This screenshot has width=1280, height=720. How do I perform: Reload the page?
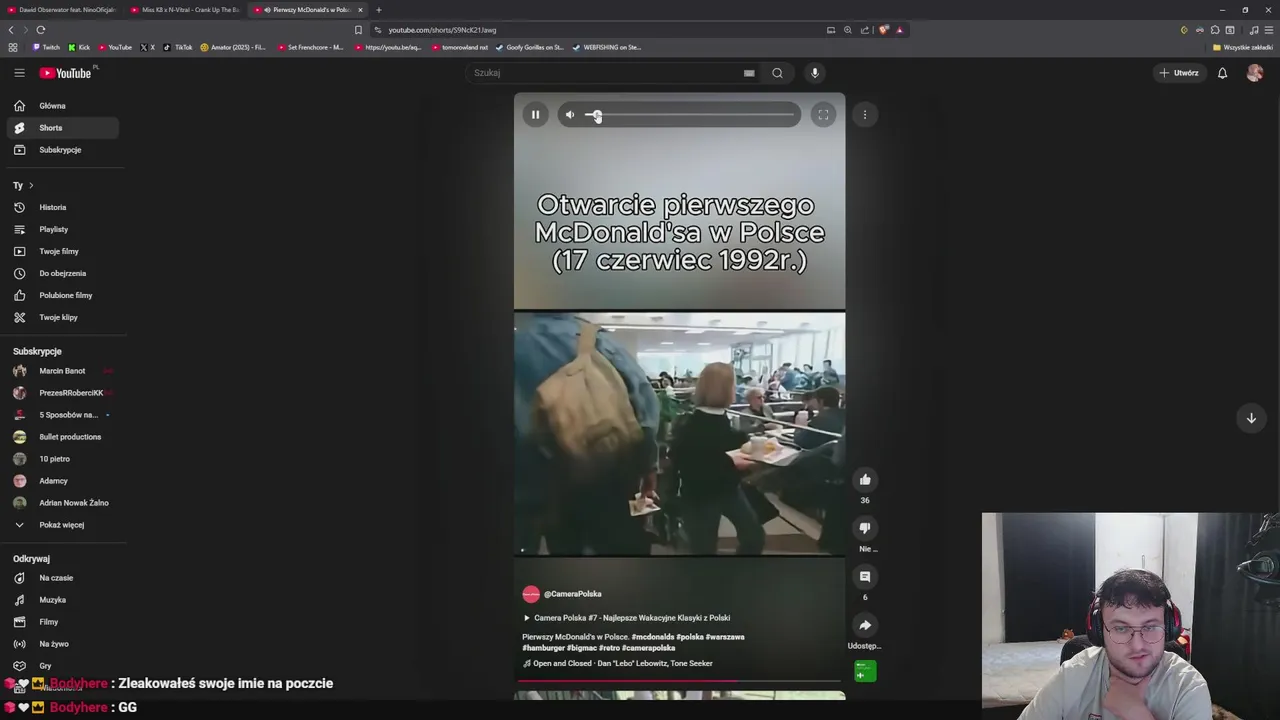click(x=41, y=30)
